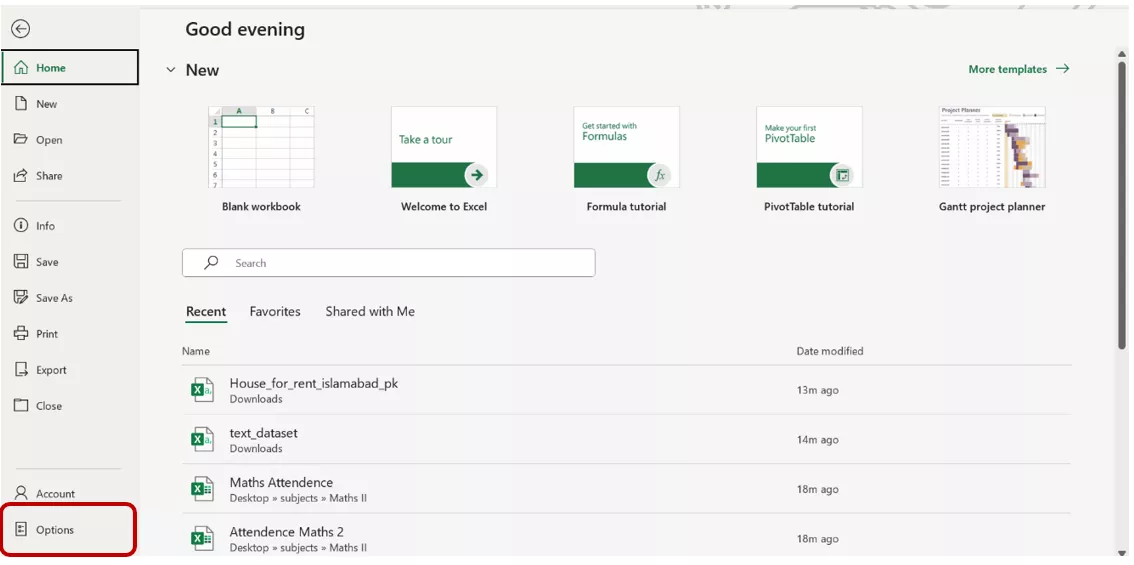This screenshot has height=565, width=1134.
Task: Open the Gantt project planner template
Action: point(992,148)
